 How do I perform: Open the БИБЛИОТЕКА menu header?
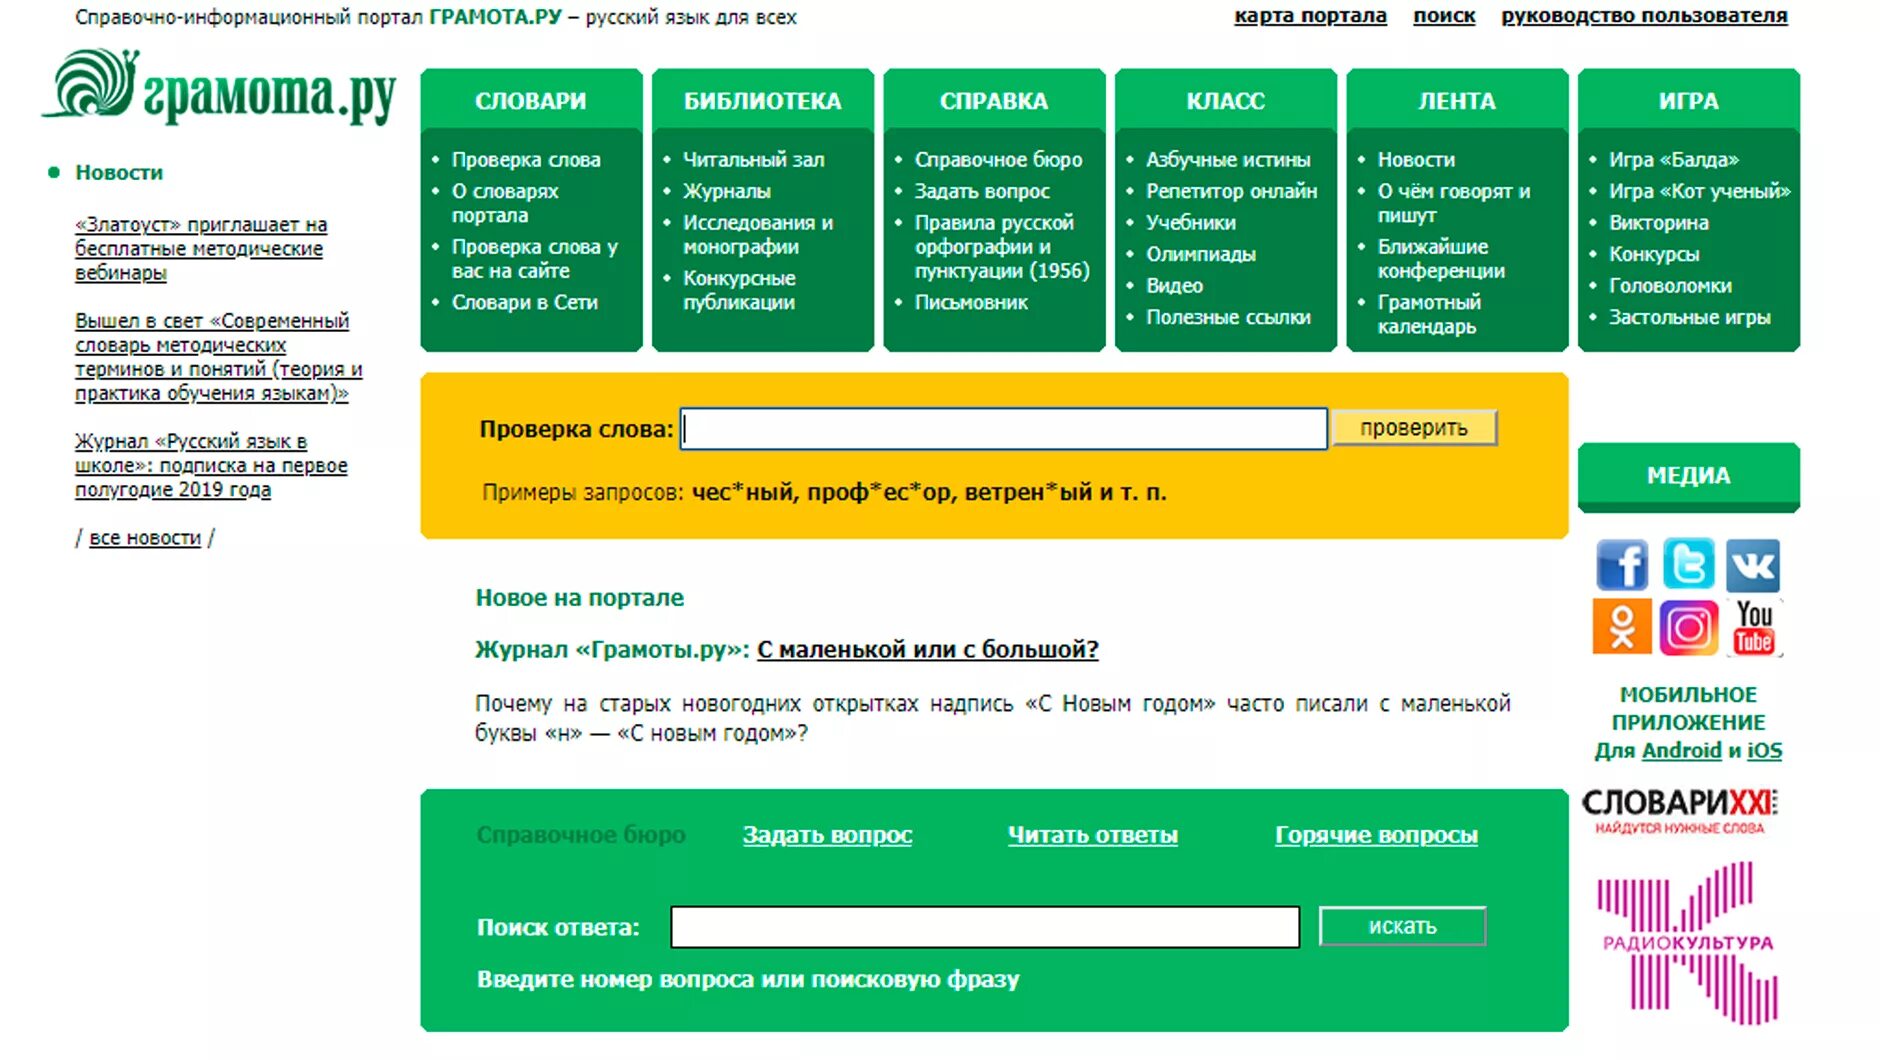tap(763, 101)
